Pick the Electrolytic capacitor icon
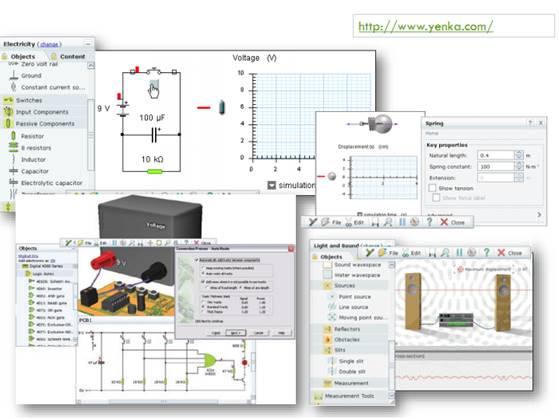The height and width of the screenshot is (419, 559). click(x=13, y=183)
